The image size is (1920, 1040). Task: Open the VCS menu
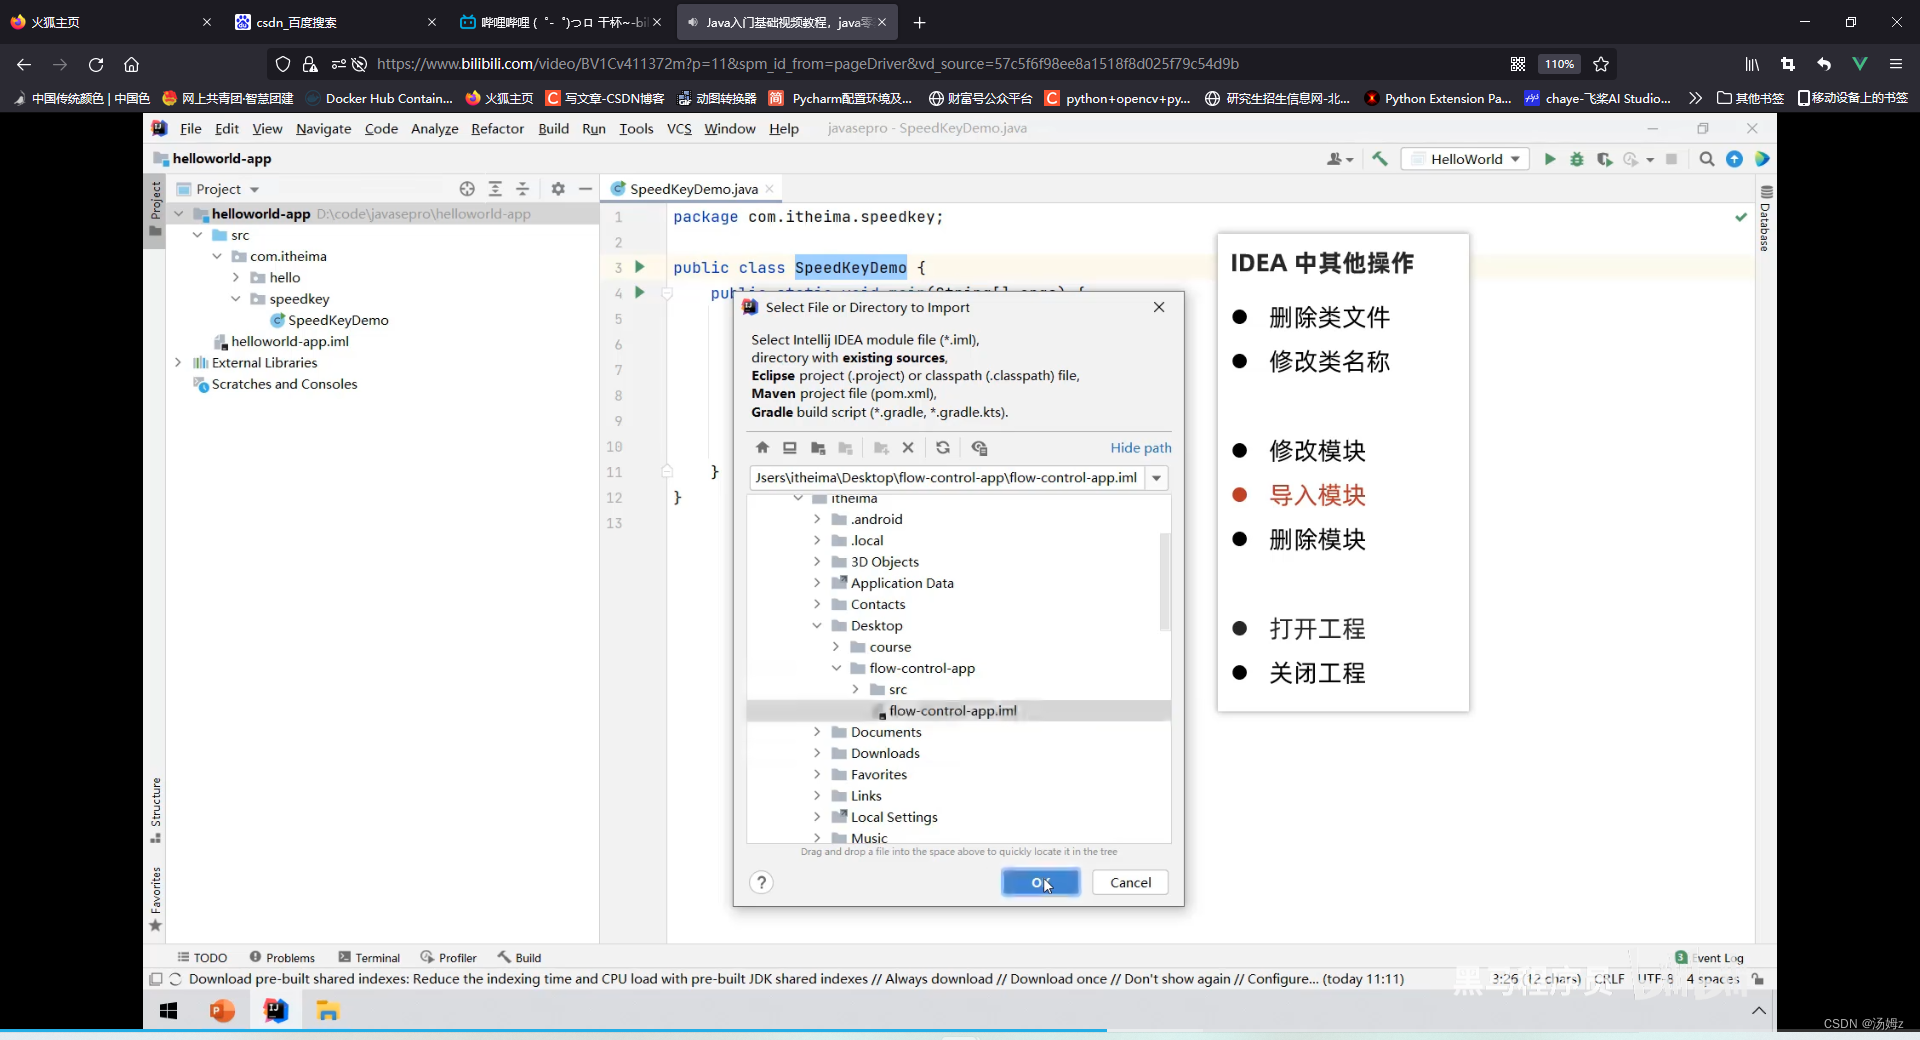coord(679,129)
